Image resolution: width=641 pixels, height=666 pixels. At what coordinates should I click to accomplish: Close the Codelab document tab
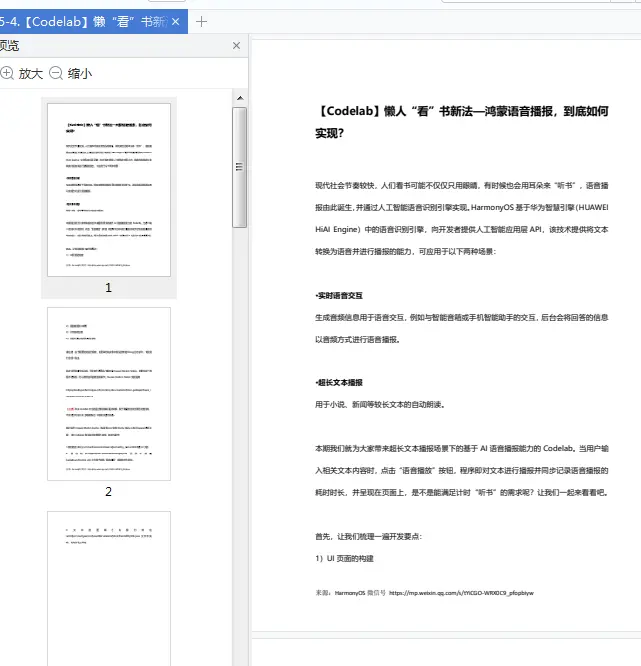coord(175,21)
